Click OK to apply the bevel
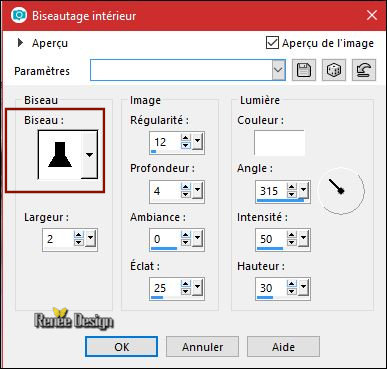The width and height of the screenshot is (387, 369). point(121,347)
